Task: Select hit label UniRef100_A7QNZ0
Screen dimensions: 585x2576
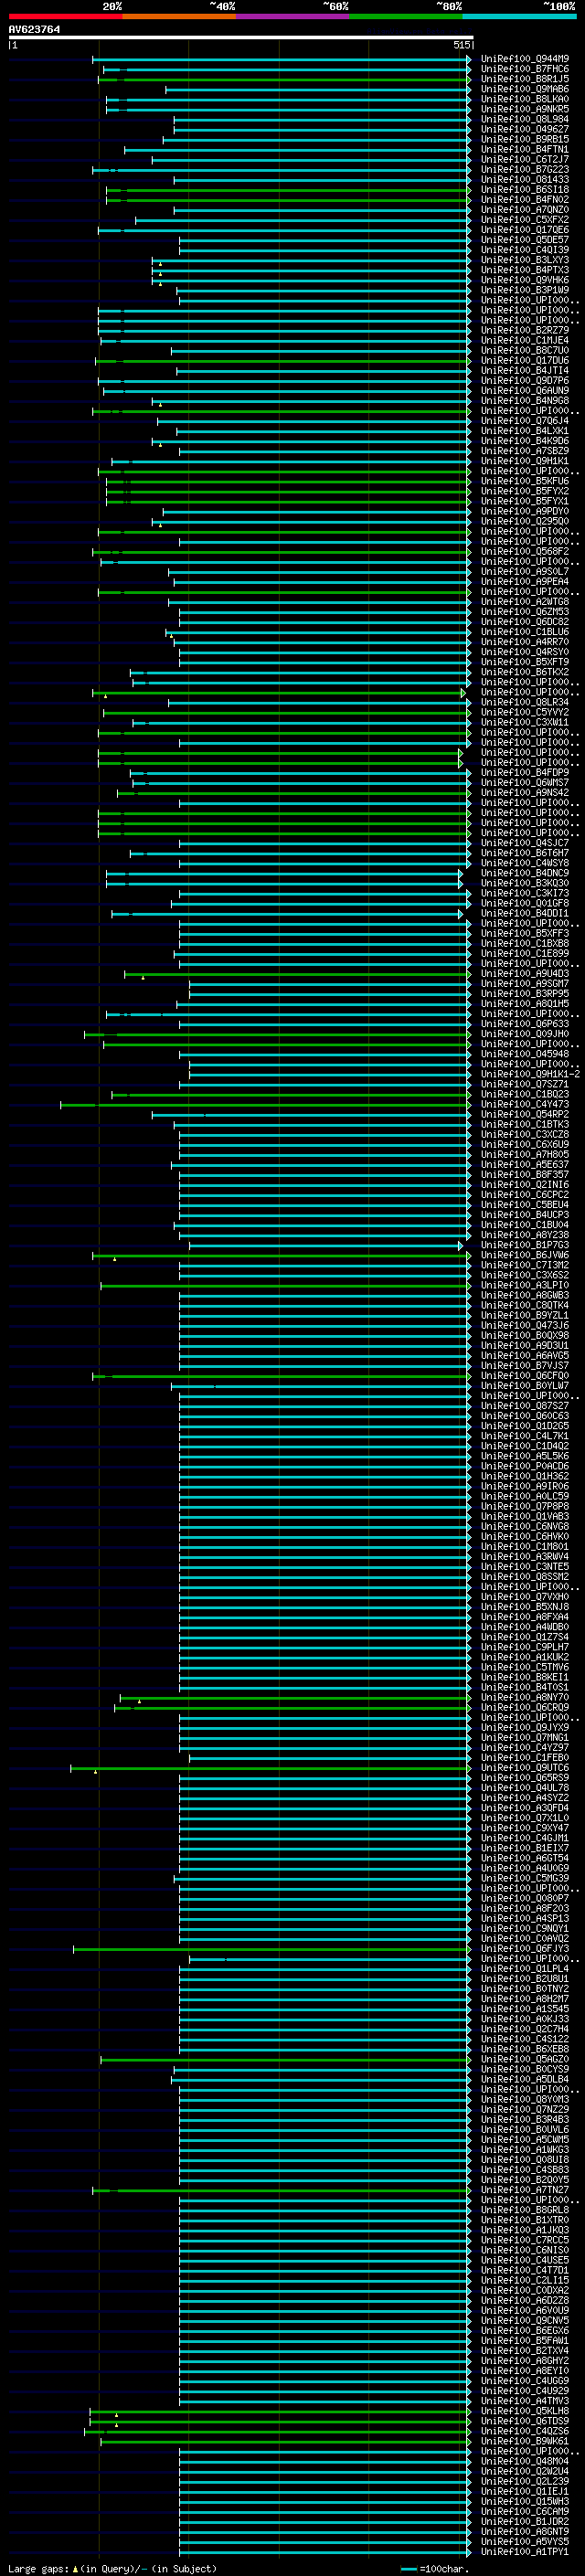Action: [525, 210]
